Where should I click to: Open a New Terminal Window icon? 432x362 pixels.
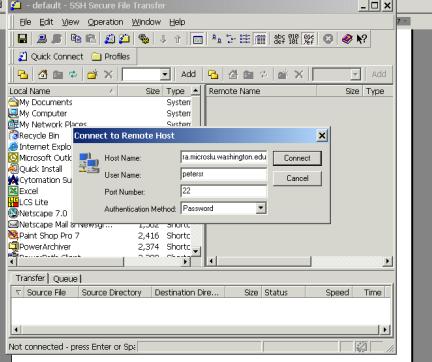110,39
